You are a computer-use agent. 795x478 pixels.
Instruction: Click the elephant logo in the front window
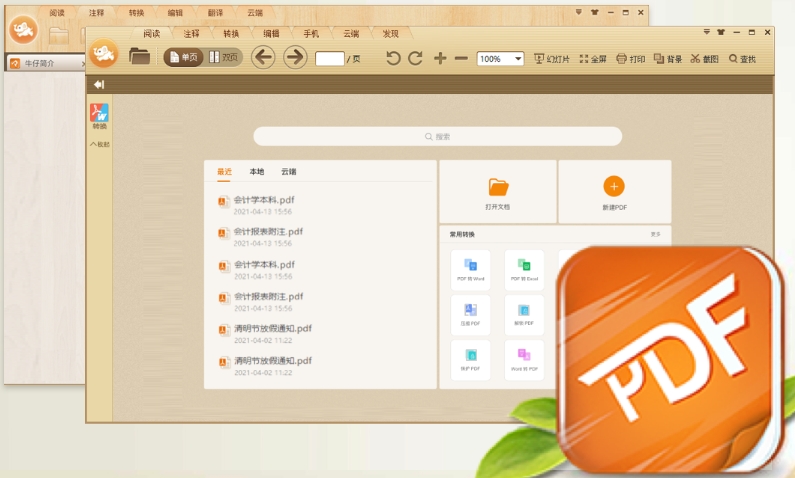click(x=104, y=54)
